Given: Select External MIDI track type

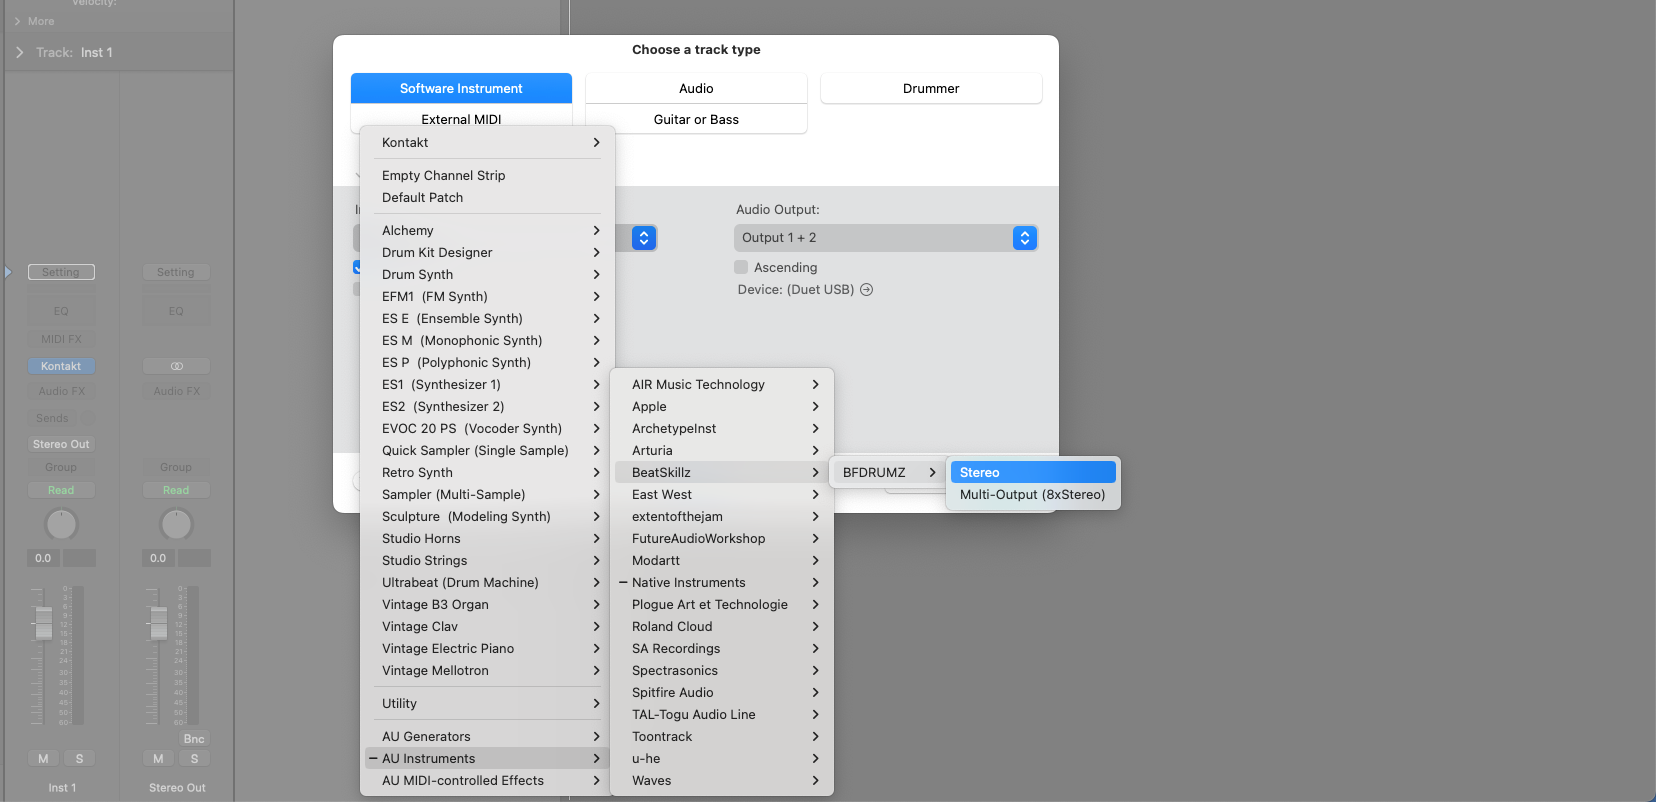Looking at the screenshot, I should [461, 118].
